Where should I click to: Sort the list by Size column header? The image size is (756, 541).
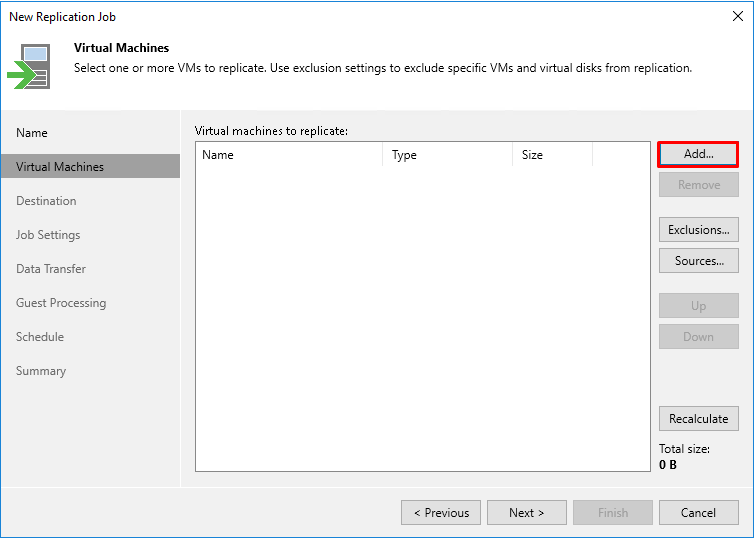click(553, 155)
